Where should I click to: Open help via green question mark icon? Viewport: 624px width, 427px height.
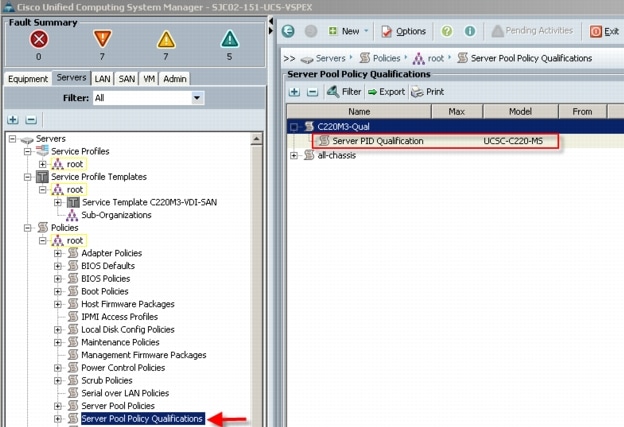click(447, 31)
